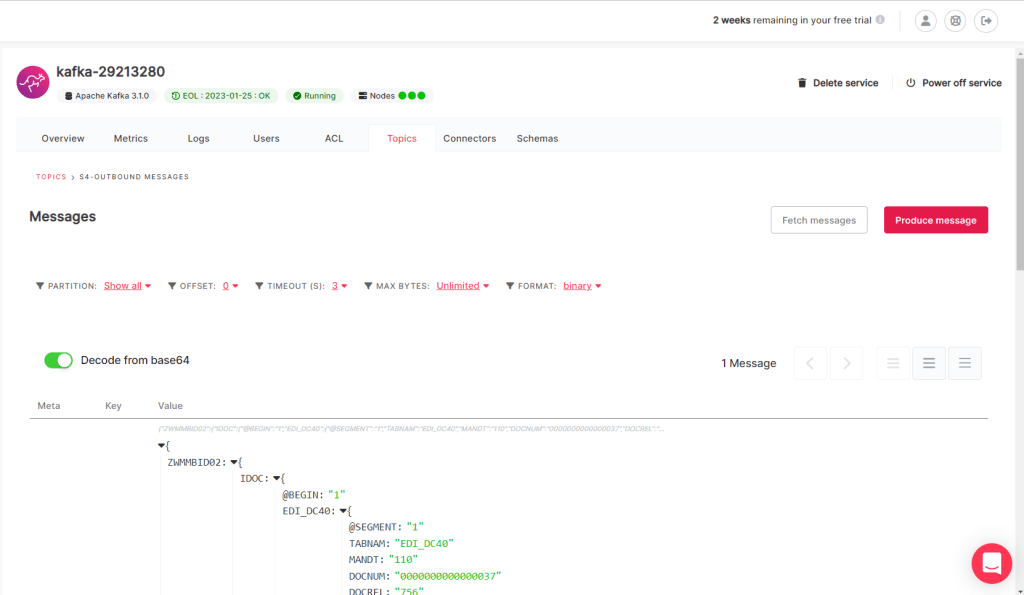The width and height of the screenshot is (1024, 595).
Task: Open the user profile icon
Action: [x=926, y=20]
